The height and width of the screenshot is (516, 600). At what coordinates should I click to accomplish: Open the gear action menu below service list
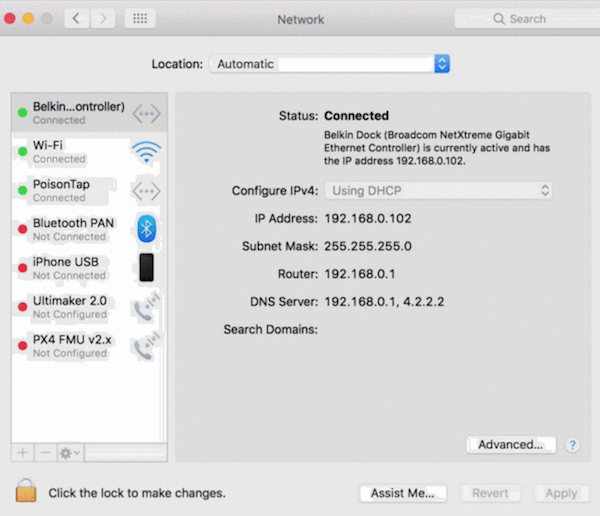[x=71, y=453]
